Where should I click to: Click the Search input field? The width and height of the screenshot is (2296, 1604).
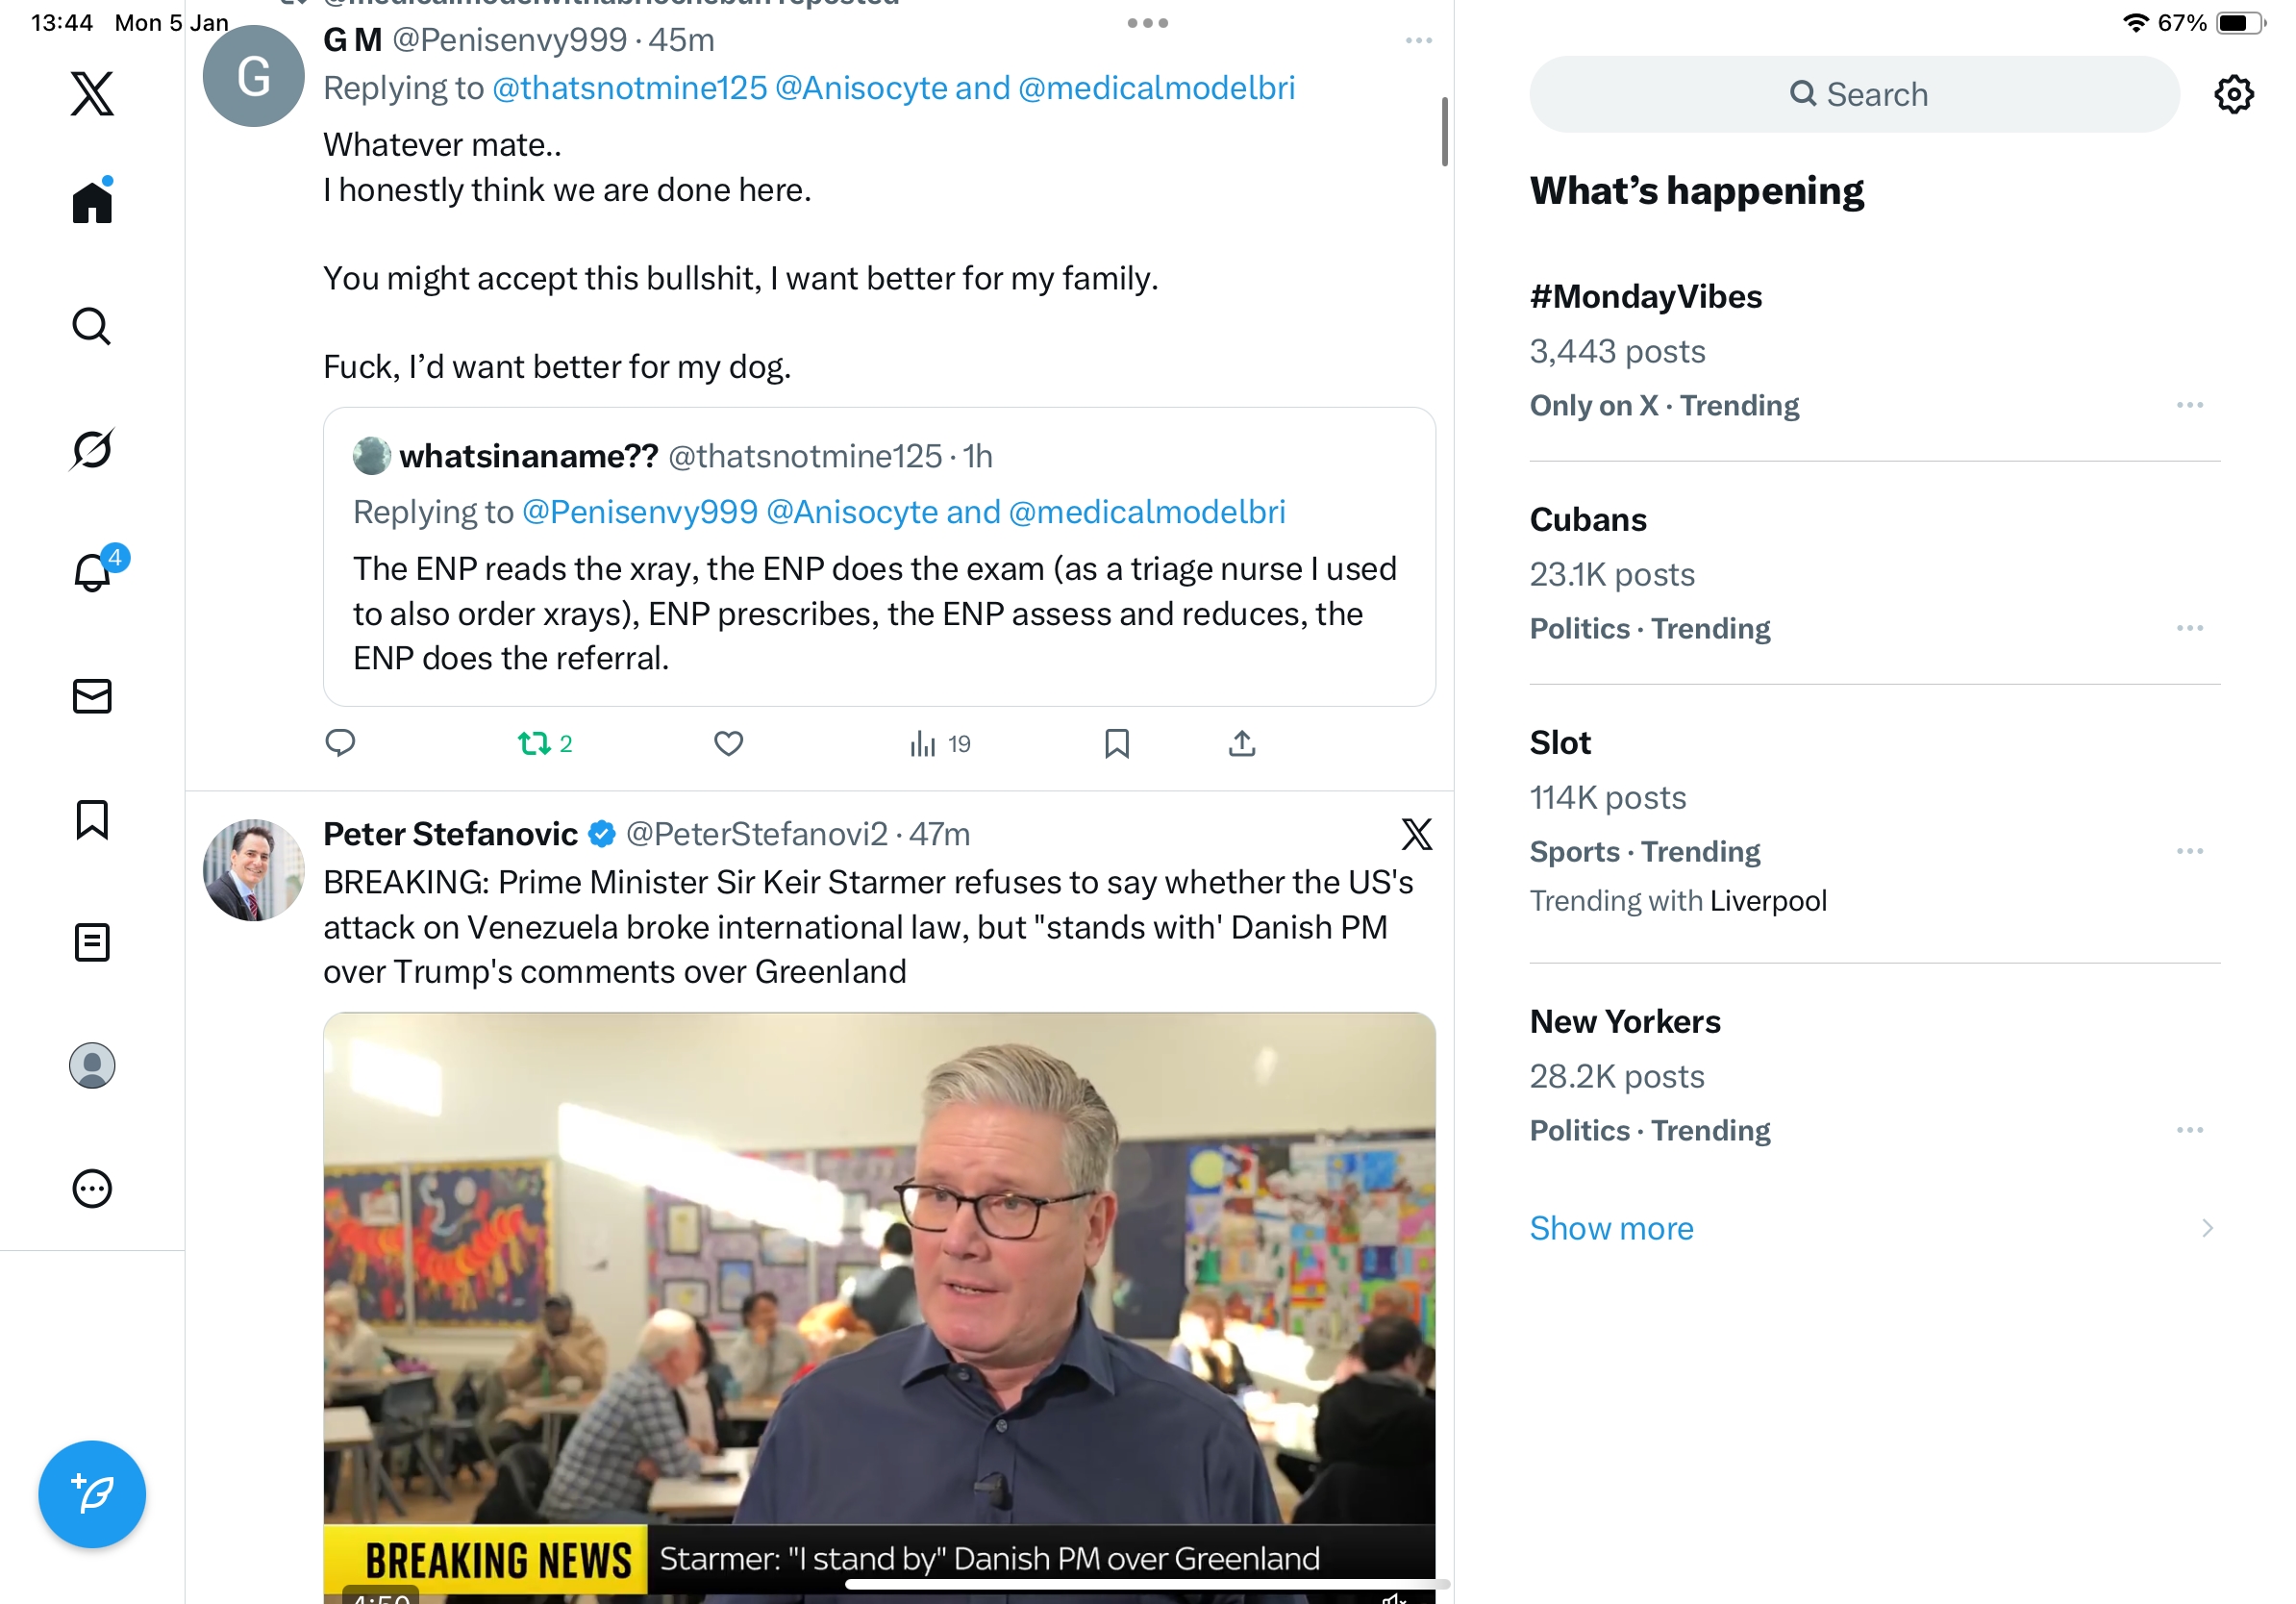point(1854,94)
